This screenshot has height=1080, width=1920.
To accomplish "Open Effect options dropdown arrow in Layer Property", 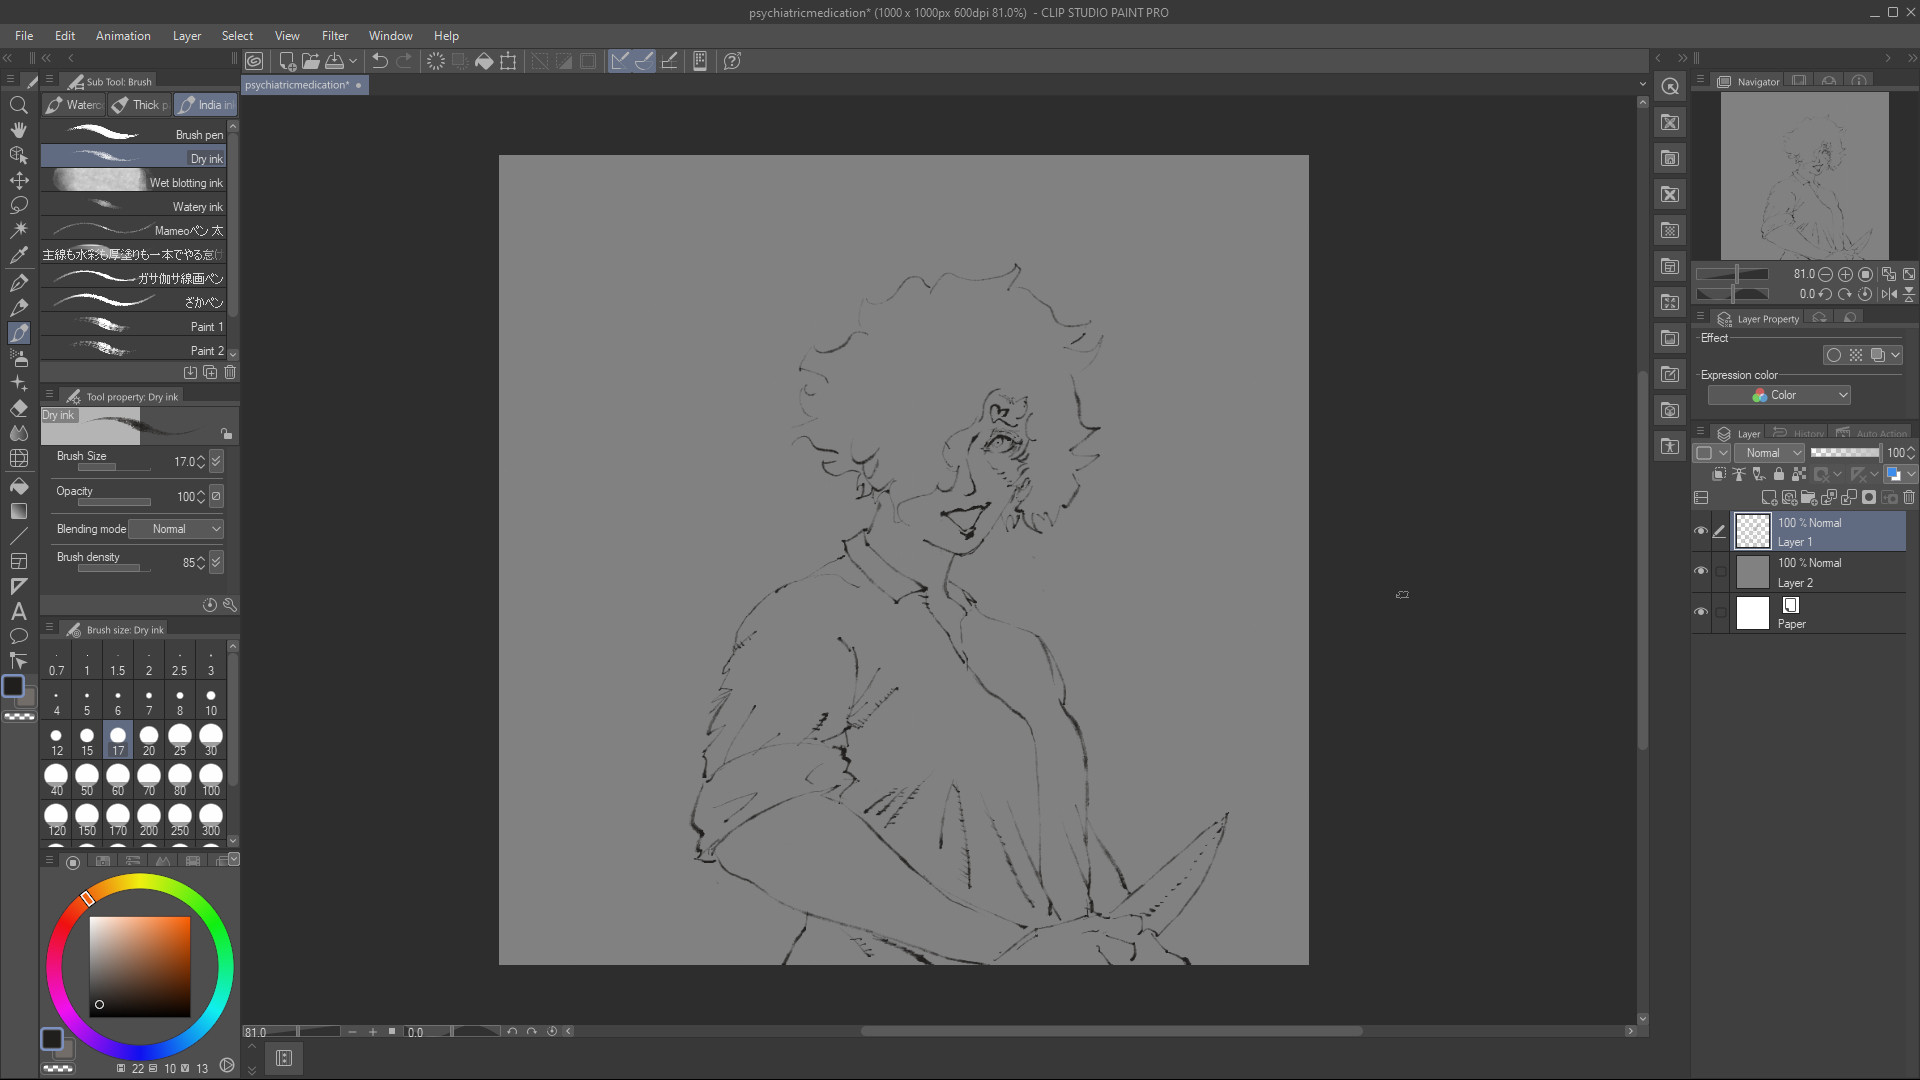I will 1896,355.
